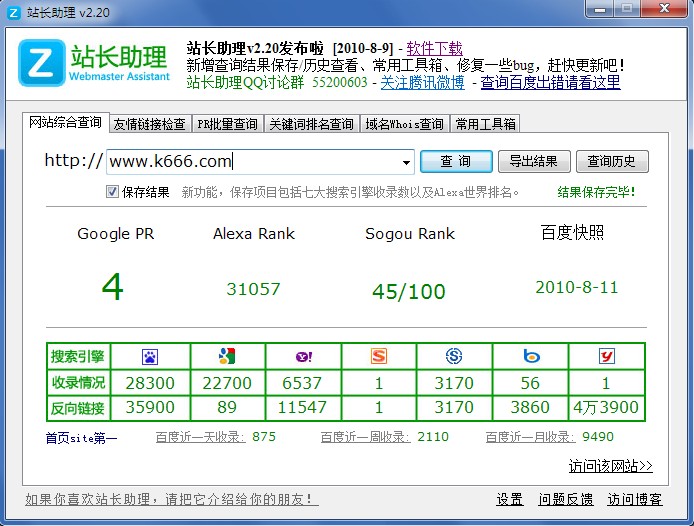Click the blue Soso S icon
Screen dimensions: 694x526
pyautogui.click(x=454, y=356)
